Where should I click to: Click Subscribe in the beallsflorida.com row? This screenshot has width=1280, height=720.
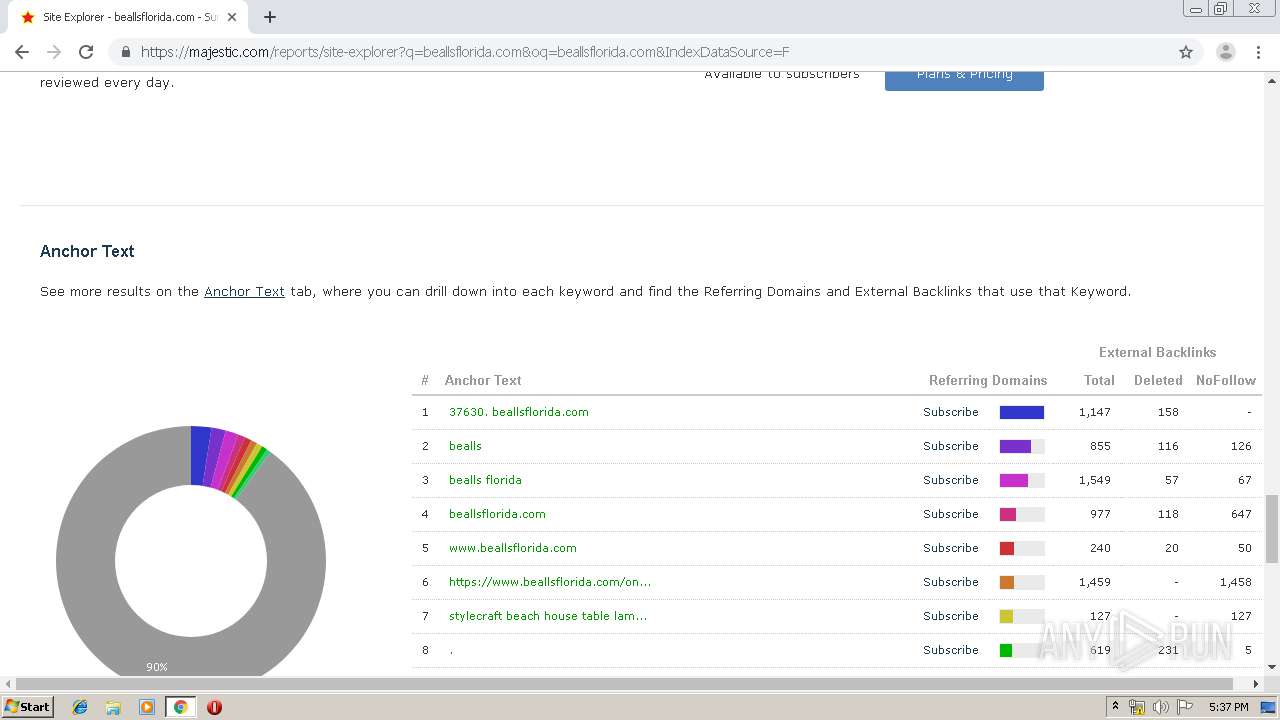[951, 514]
